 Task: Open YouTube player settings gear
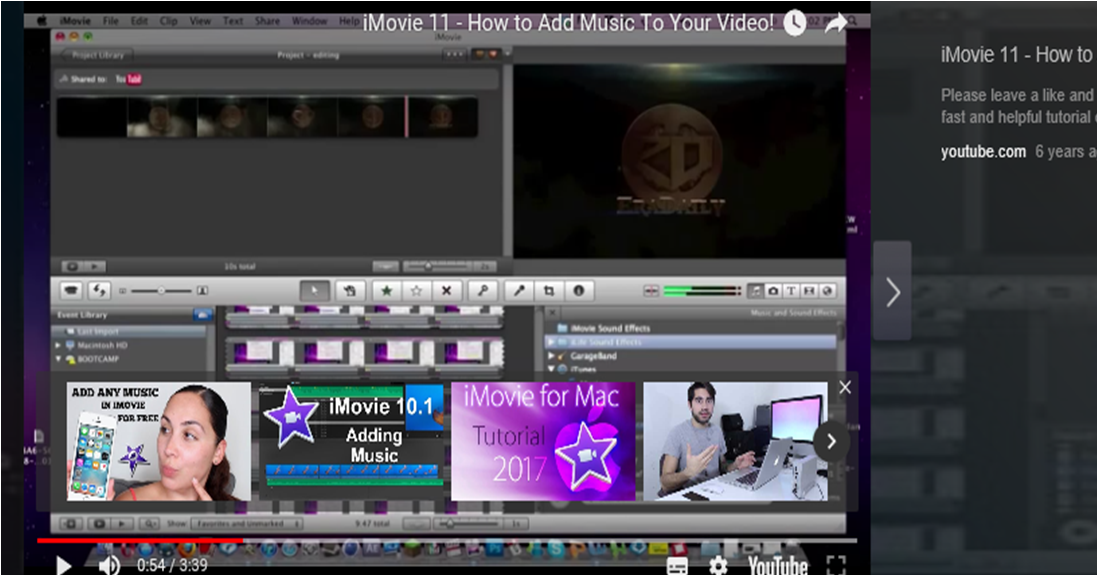718,566
